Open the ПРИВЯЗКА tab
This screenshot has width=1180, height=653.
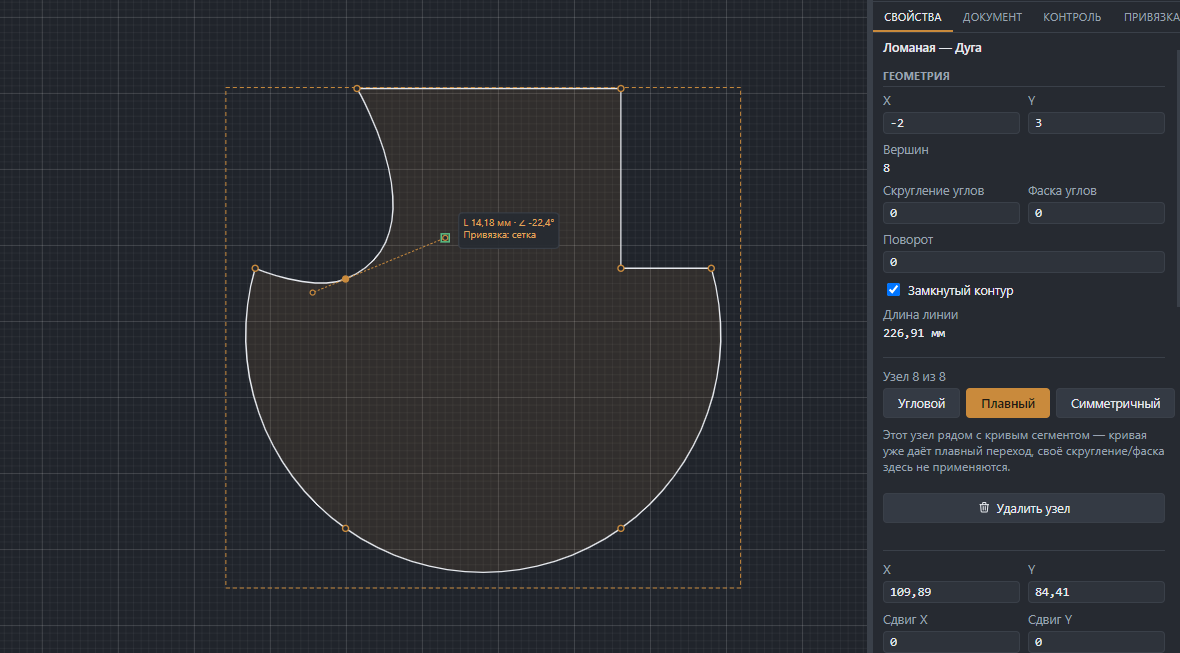tap(1150, 17)
